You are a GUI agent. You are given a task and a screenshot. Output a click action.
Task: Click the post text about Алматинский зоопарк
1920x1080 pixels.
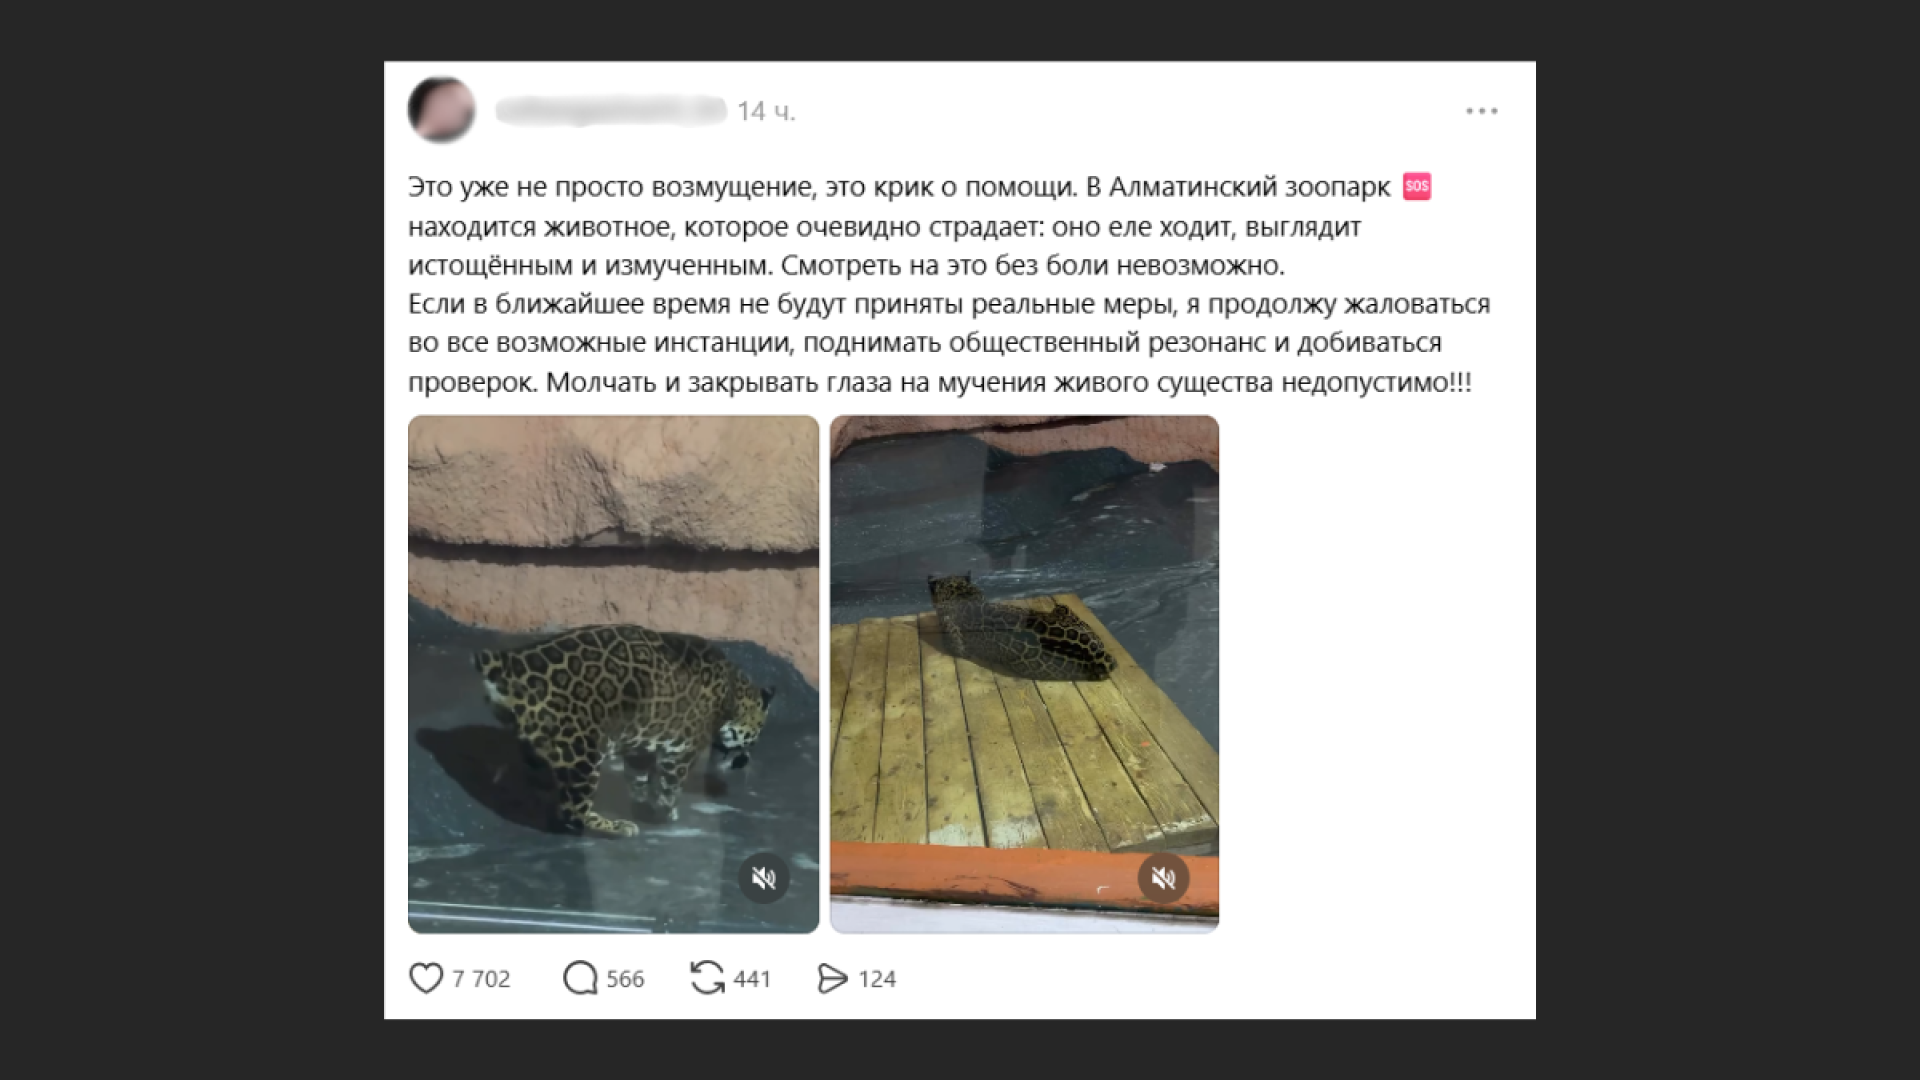pyautogui.click(x=949, y=284)
